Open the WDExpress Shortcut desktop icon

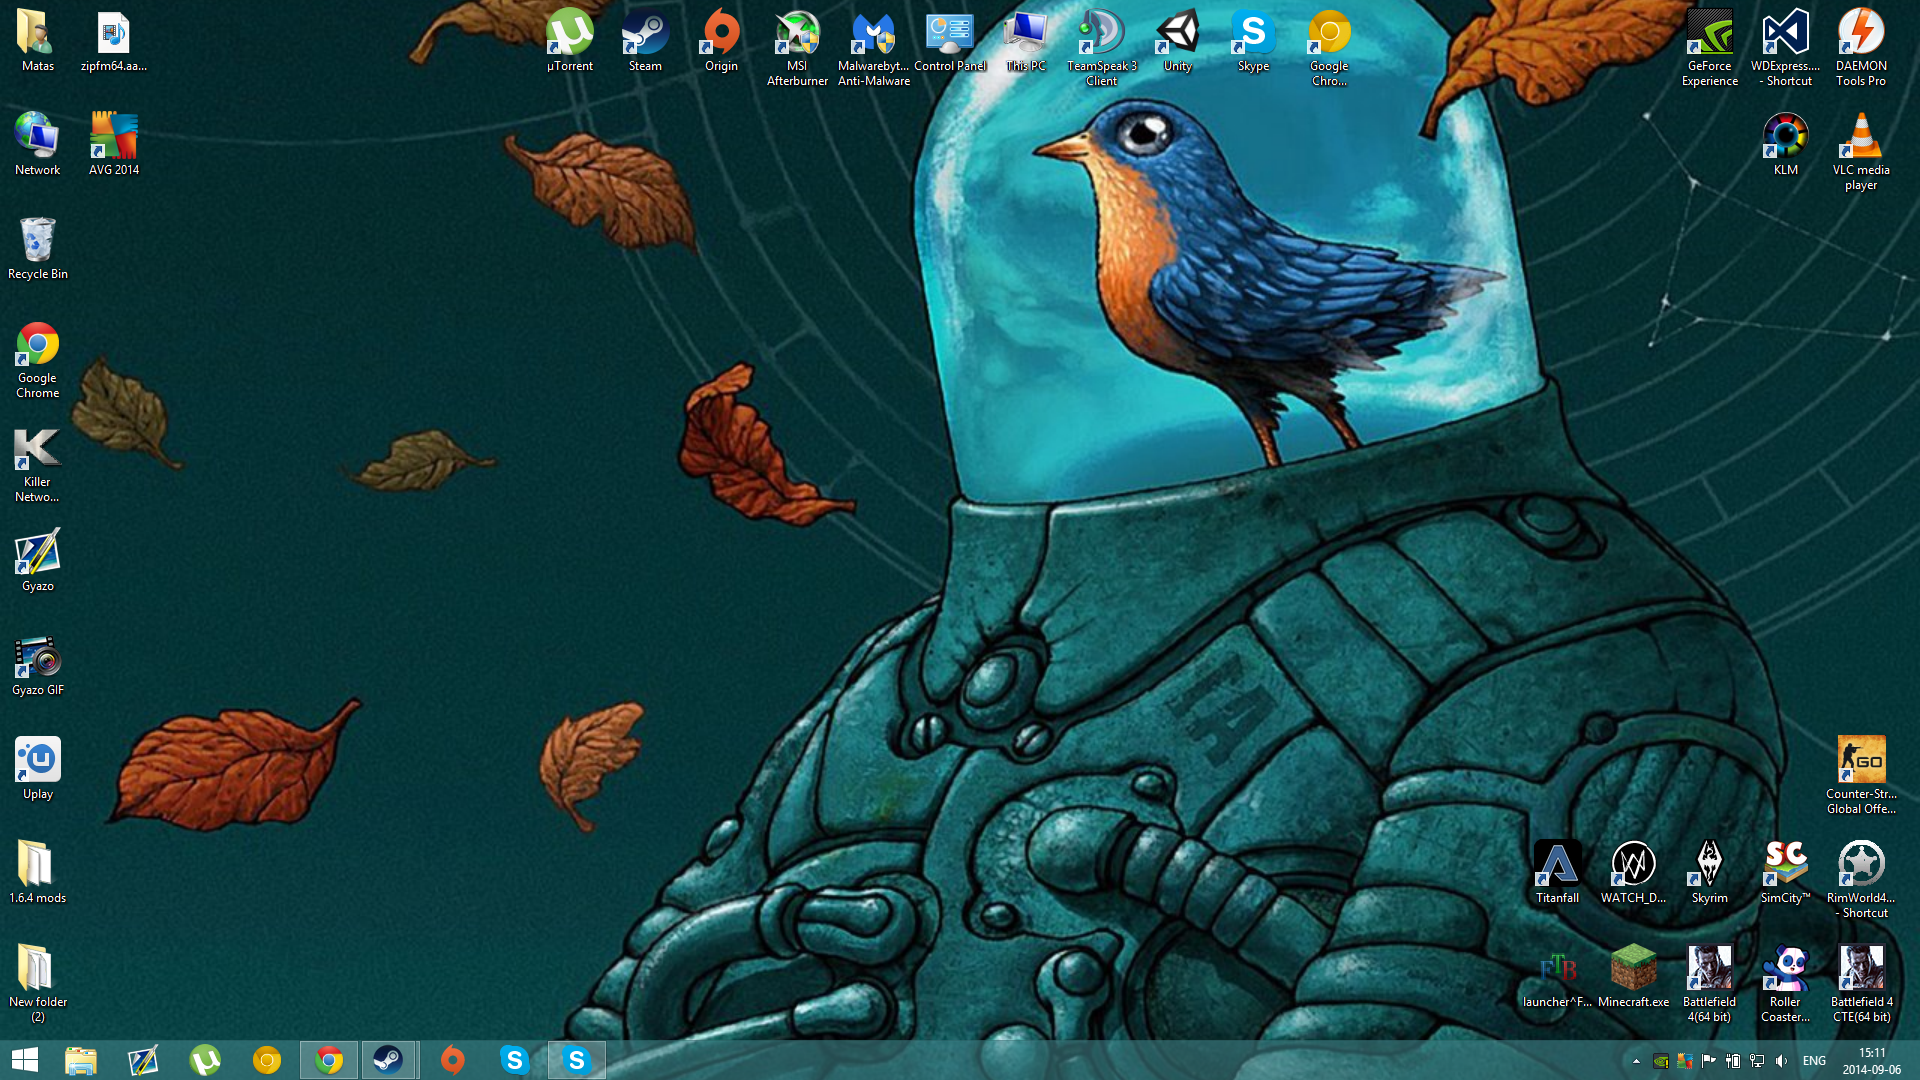(1786, 48)
